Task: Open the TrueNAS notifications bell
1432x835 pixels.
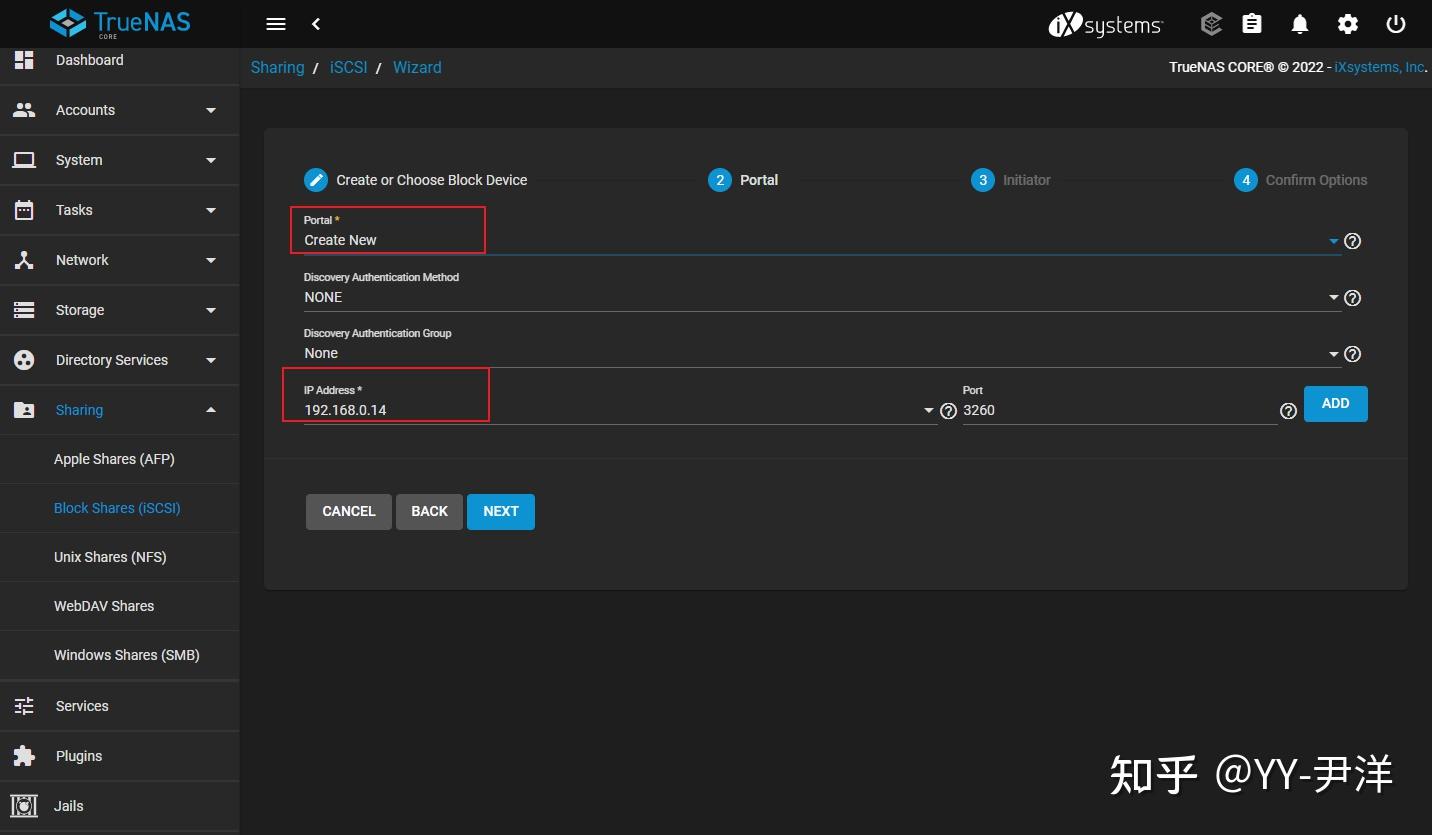Action: (x=1299, y=24)
